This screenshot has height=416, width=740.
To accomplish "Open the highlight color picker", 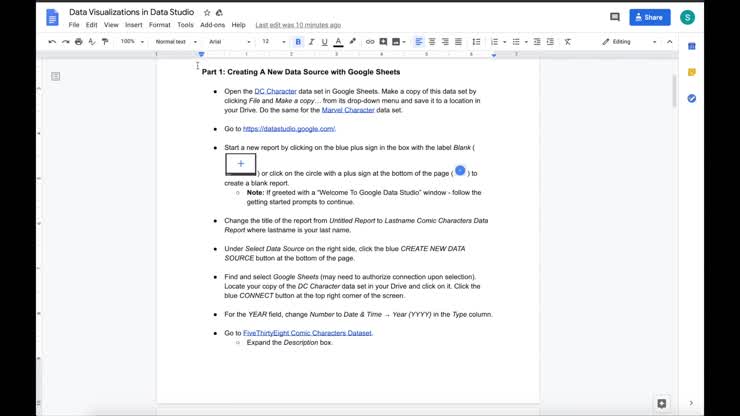I will (x=352, y=42).
